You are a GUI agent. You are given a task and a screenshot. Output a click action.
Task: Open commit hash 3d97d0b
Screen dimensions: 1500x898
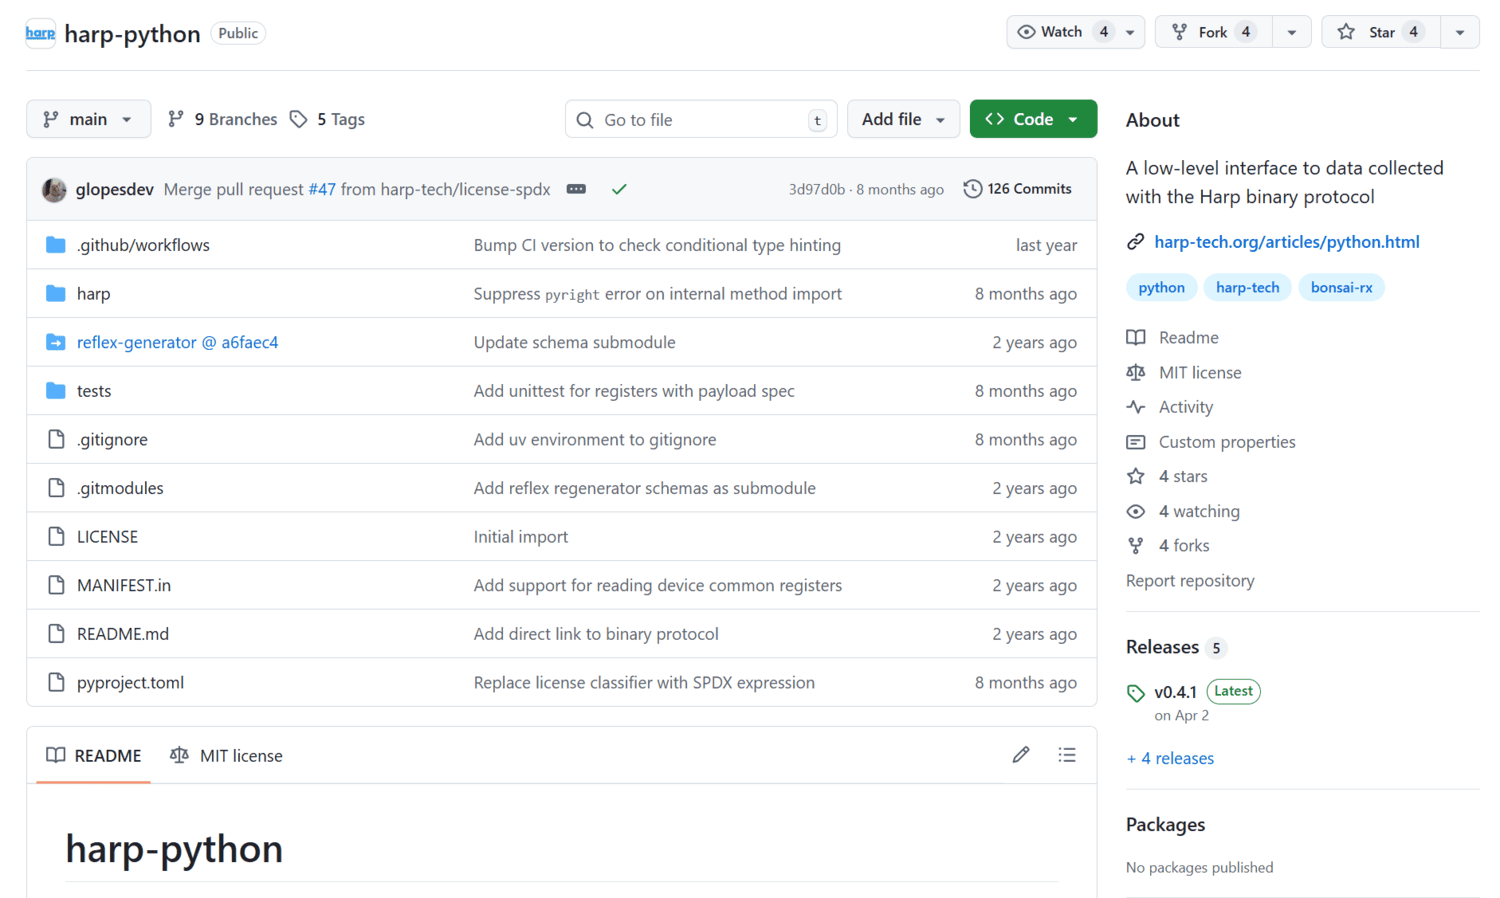[816, 189]
